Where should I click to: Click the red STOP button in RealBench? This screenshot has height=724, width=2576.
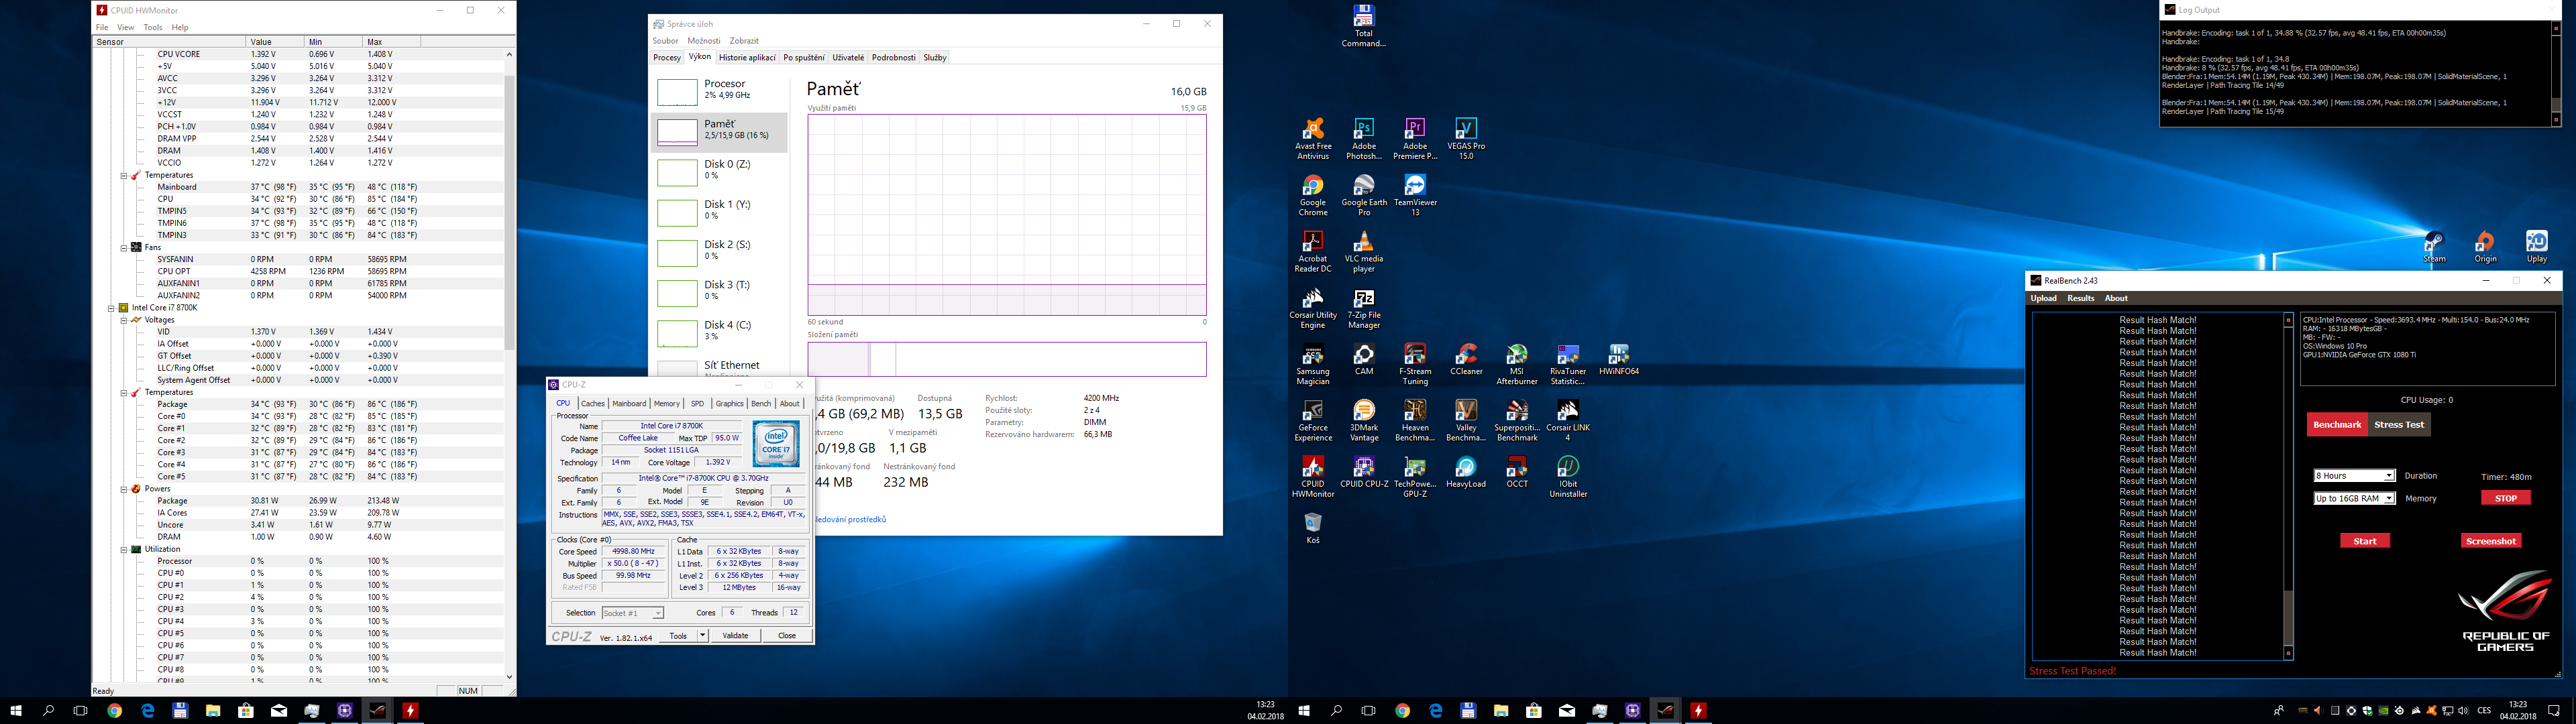pyautogui.click(x=2505, y=498)
